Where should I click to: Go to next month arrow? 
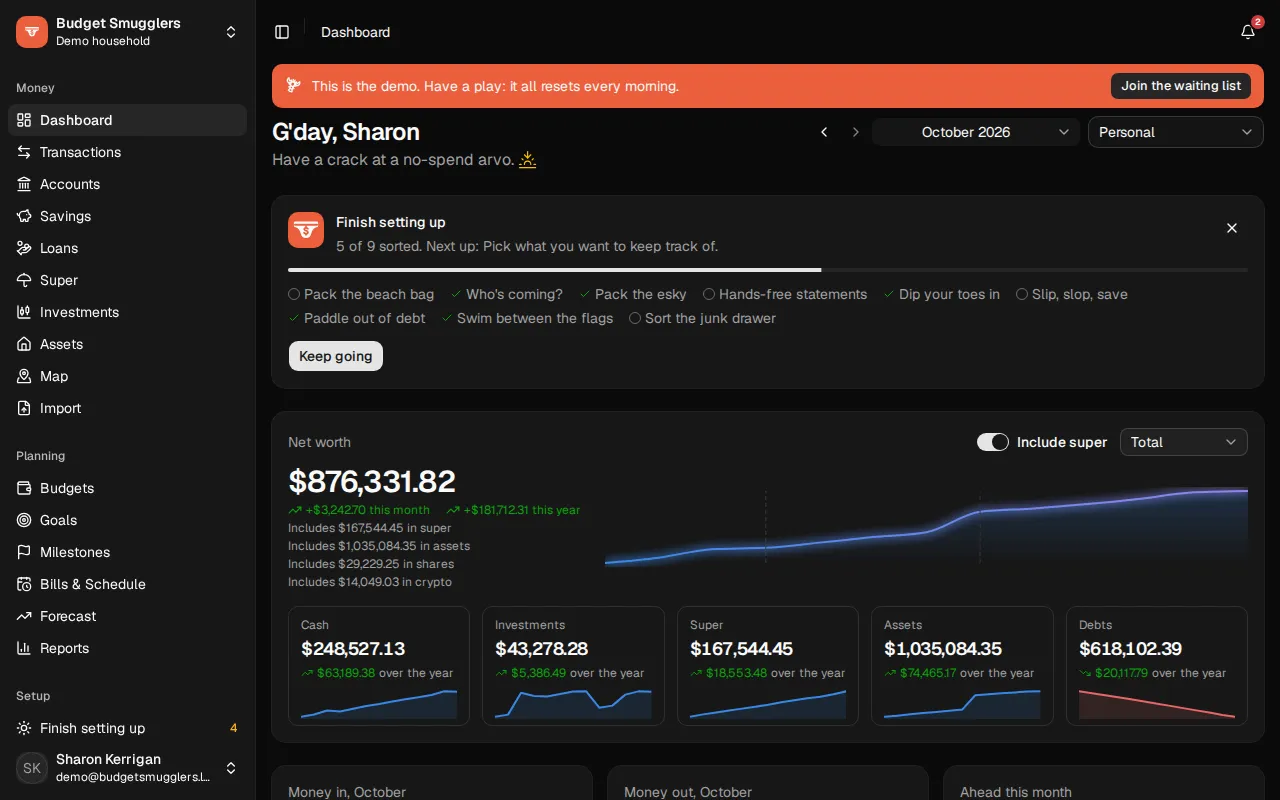click(x=855, y=132)
